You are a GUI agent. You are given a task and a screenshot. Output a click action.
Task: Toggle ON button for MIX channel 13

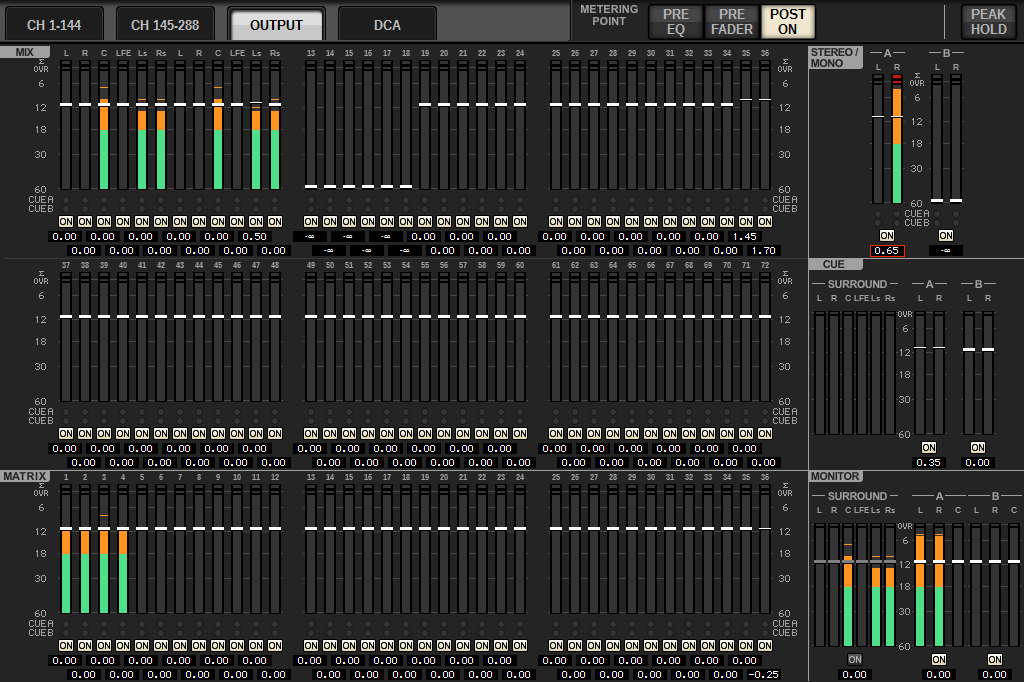[311, 221]
